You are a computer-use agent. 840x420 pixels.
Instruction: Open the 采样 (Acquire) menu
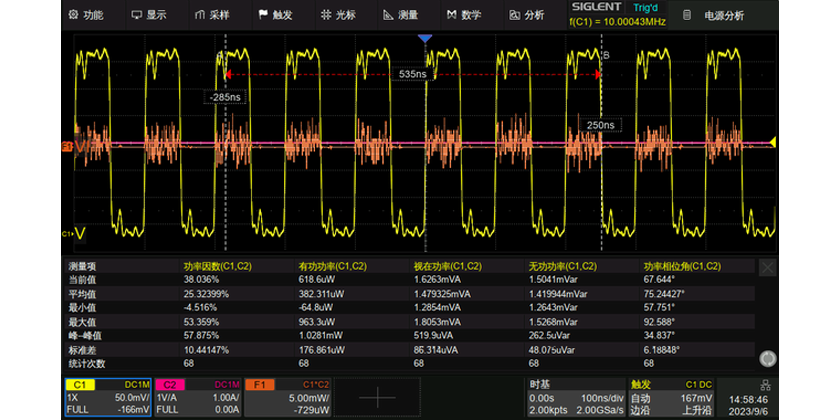tap(212, 15)
